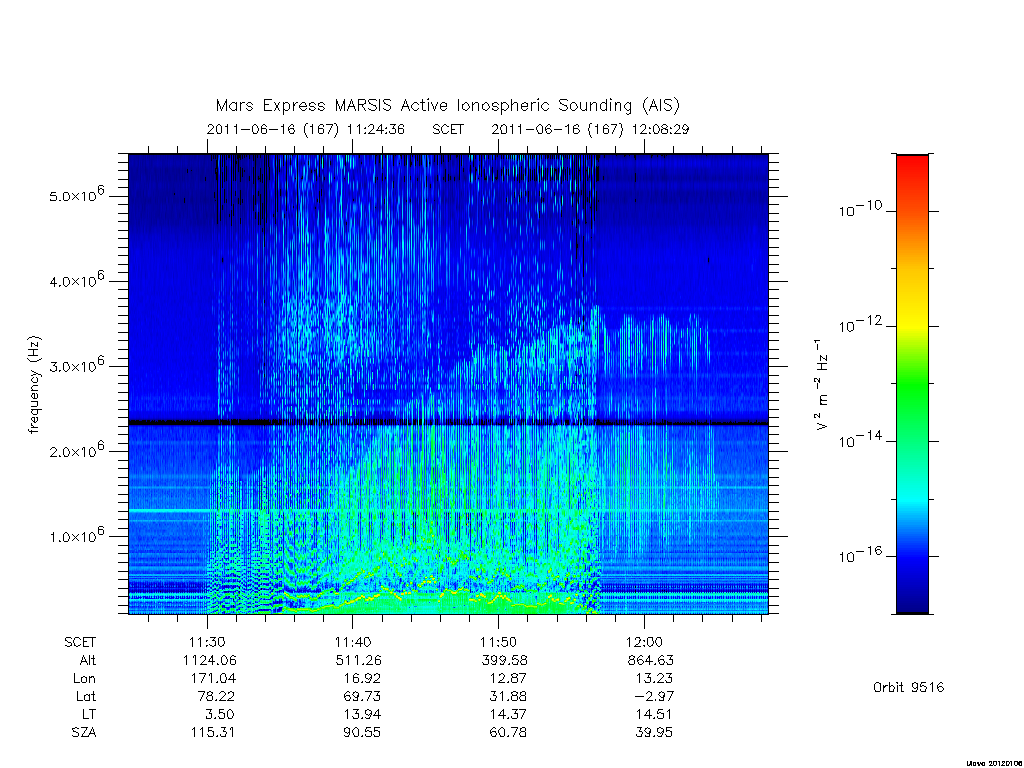The height and width of the screenshot is (768, 1024).
Task: Click longitude value 13.23
Action: [654, 679]
